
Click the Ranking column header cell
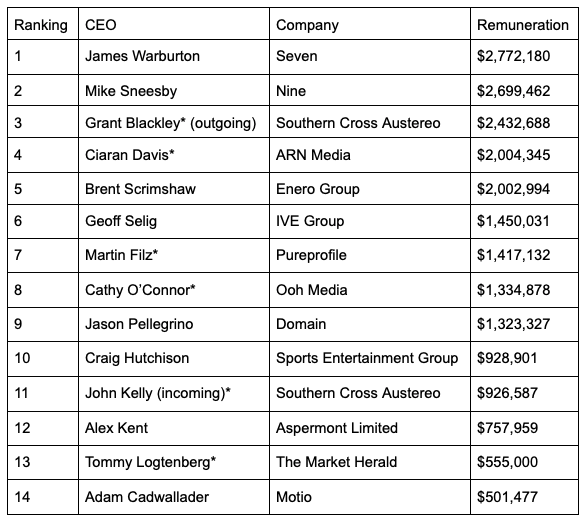(43, 24)
